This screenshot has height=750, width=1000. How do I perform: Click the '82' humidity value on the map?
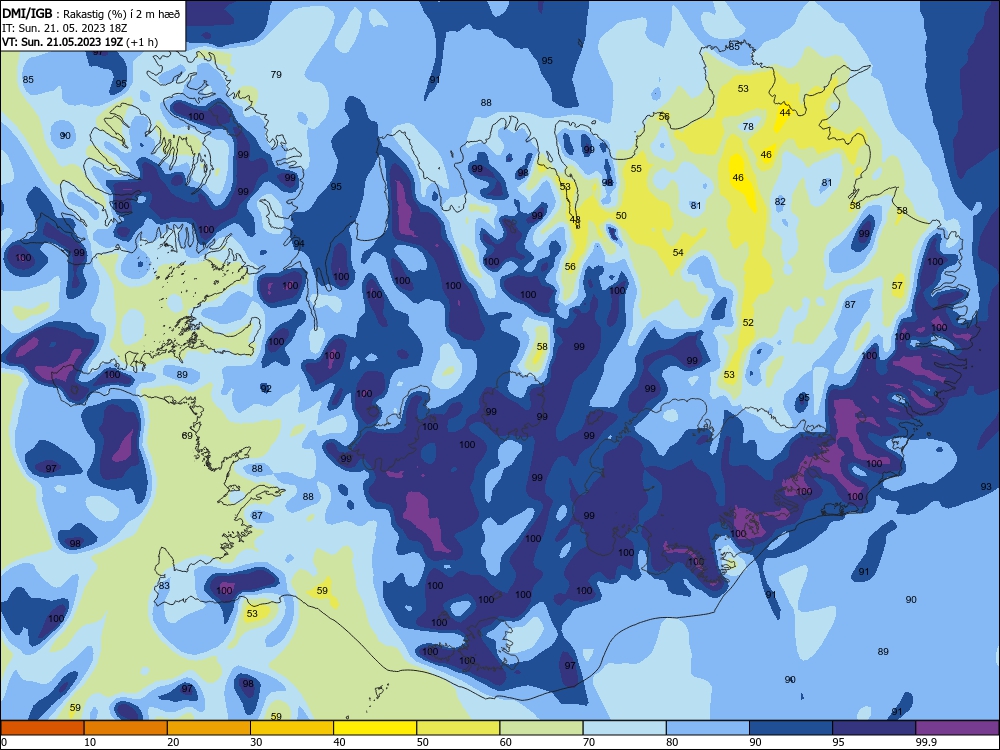click(x=780, y=202)
